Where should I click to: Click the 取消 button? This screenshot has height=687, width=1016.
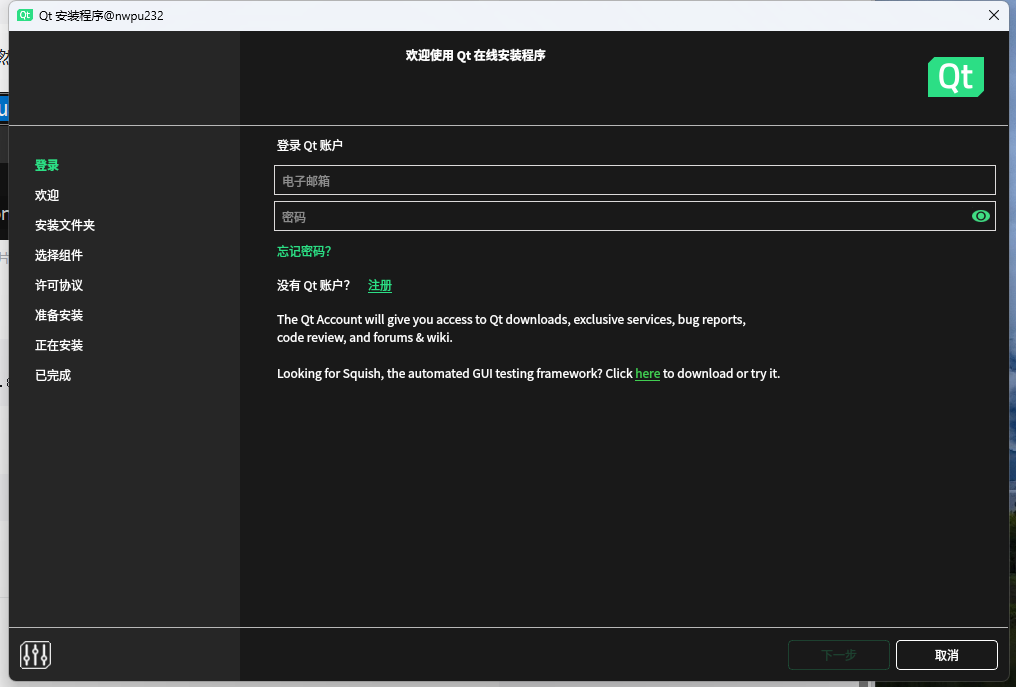coord(946,655)
